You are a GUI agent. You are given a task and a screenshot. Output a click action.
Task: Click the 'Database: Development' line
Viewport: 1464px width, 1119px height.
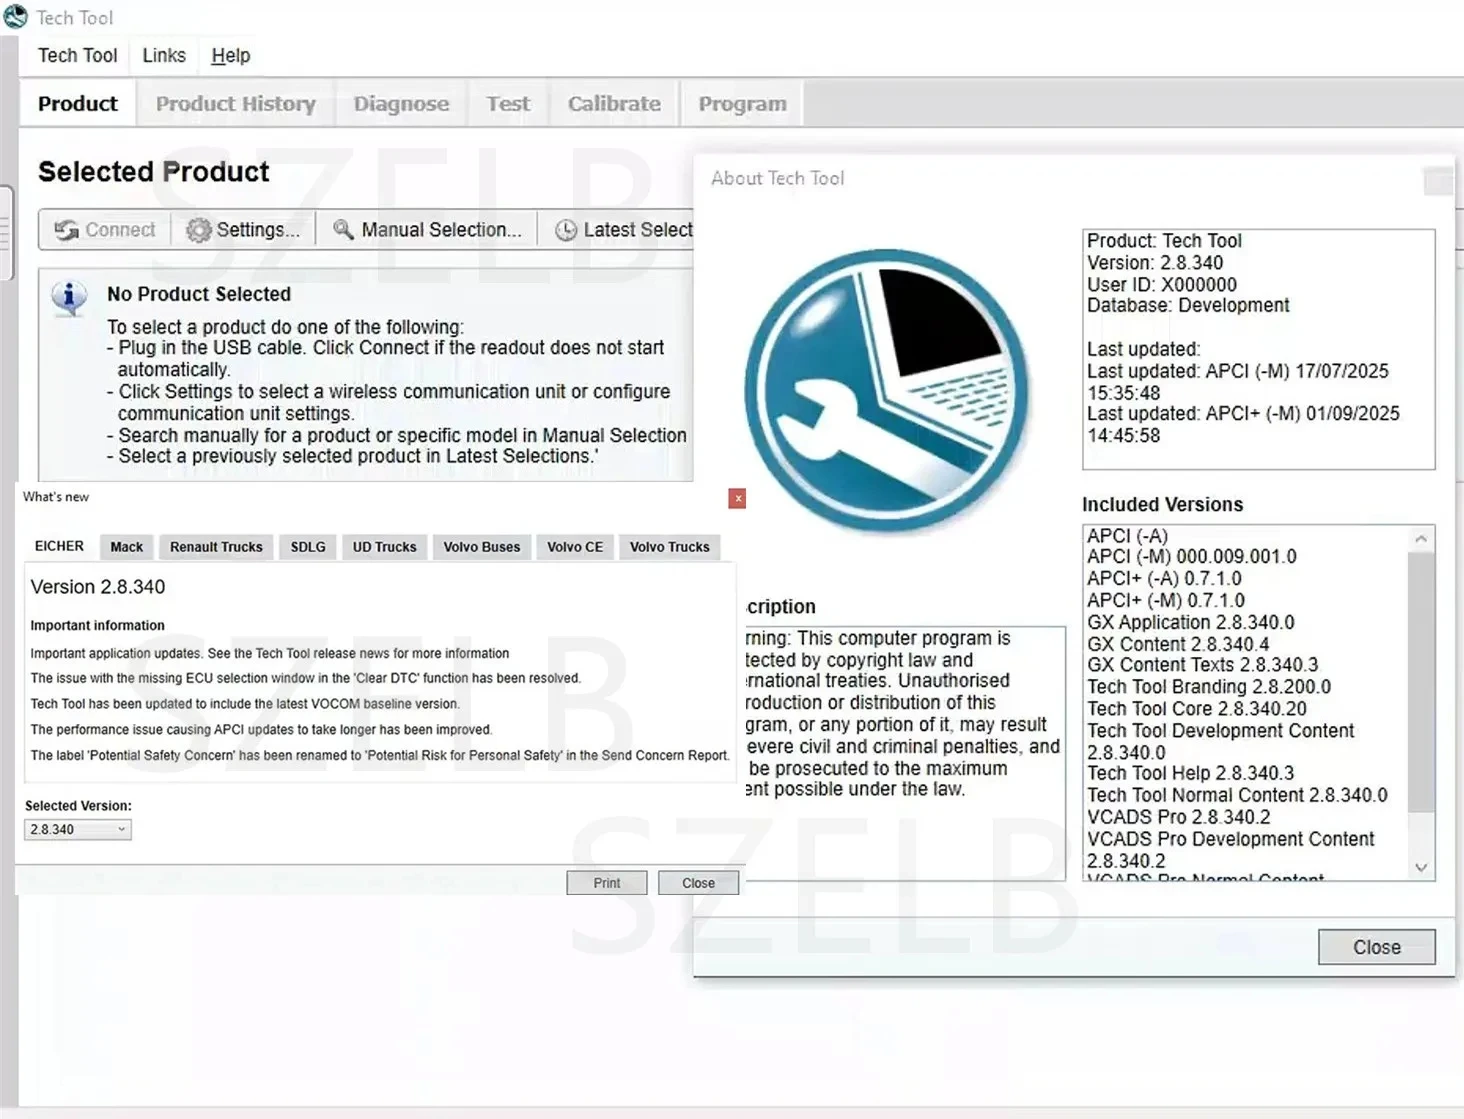click(1188, 306)
